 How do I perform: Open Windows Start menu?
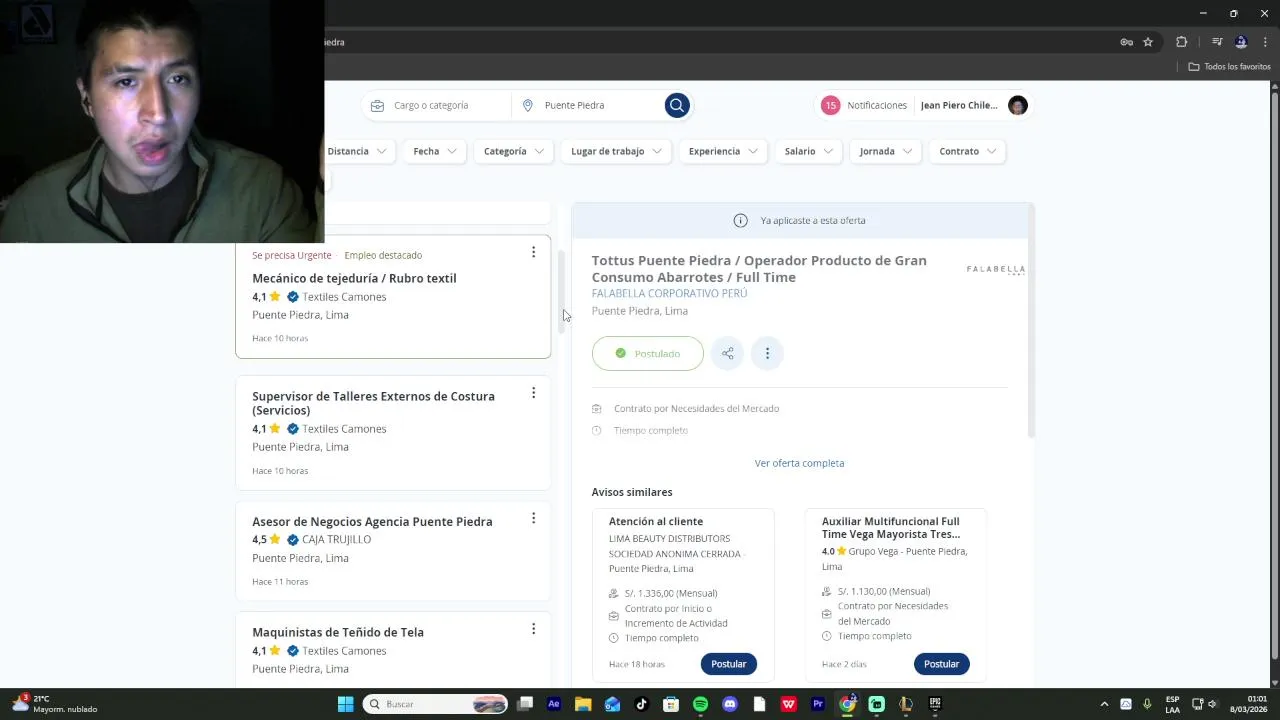345,704
